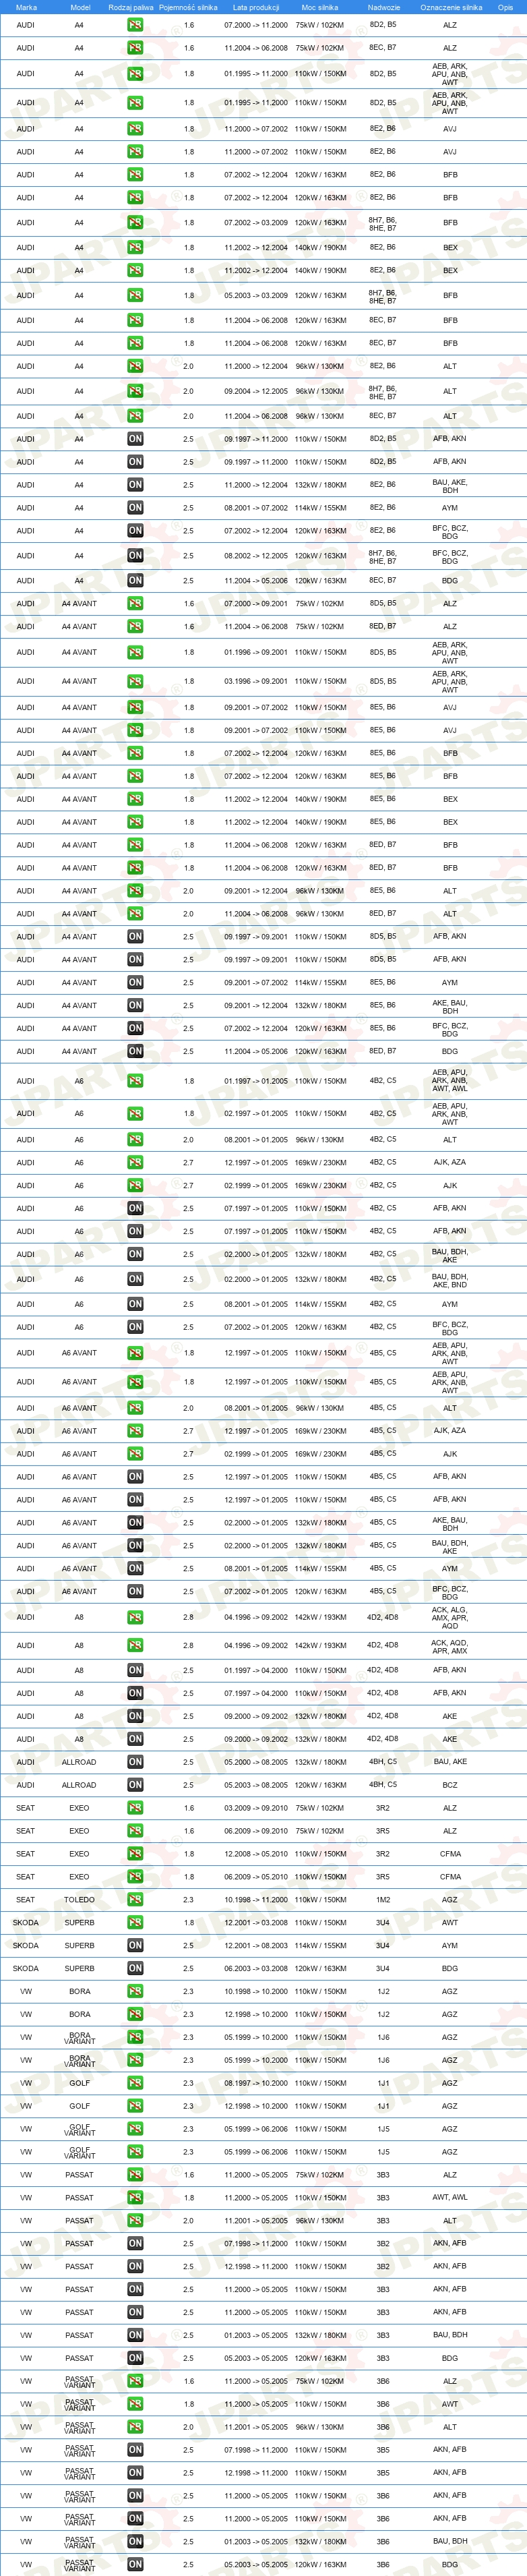Select date cell 05.2003 -> 03.2009

tap(256, 295)
